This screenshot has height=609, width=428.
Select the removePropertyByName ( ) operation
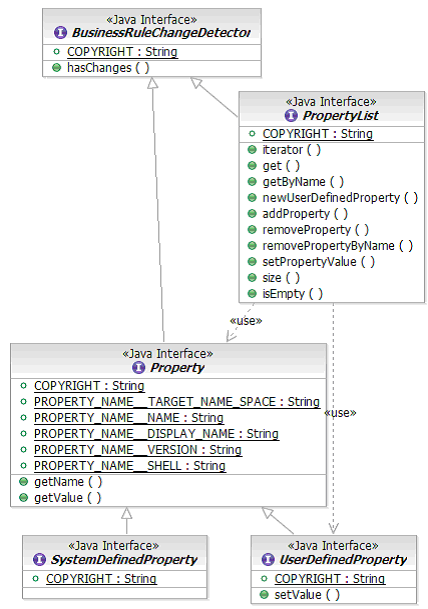(x=338, y=246)
